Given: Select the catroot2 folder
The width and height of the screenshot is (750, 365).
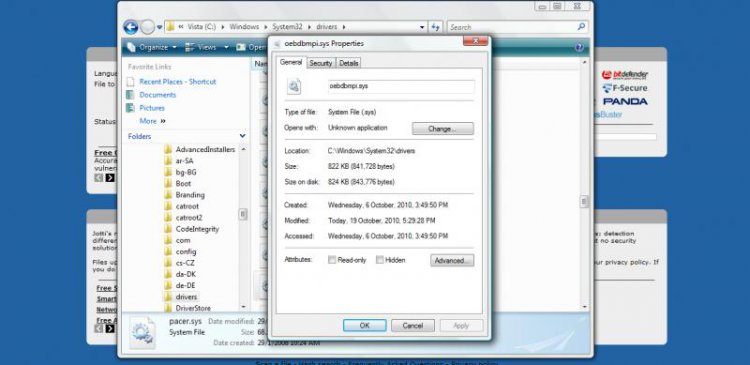Looking at the screenshot, I should (x=189, y=218).
